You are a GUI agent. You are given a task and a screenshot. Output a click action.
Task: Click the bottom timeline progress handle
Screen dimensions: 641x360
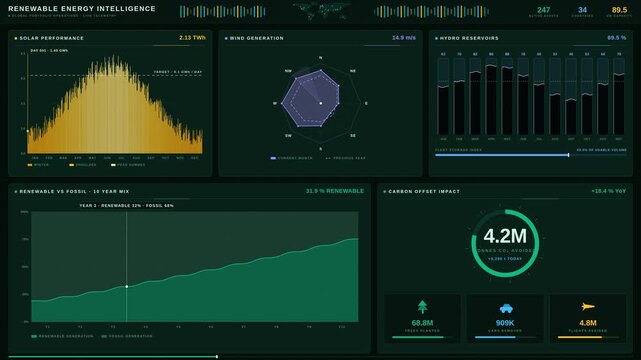217,357
